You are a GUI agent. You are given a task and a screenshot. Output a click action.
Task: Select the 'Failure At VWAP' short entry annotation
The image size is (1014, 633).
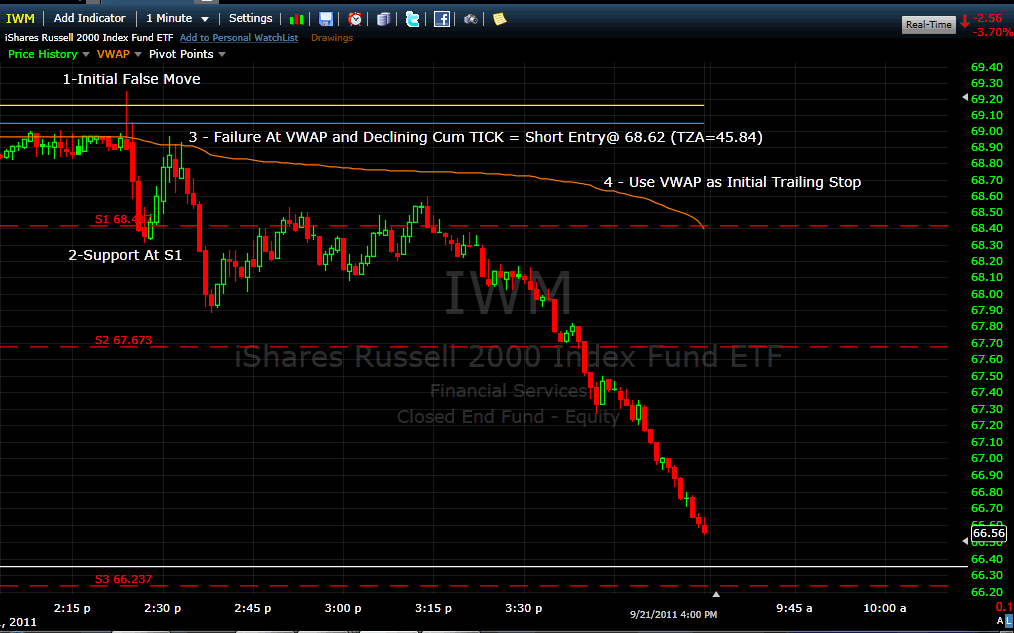coord(475,137)
